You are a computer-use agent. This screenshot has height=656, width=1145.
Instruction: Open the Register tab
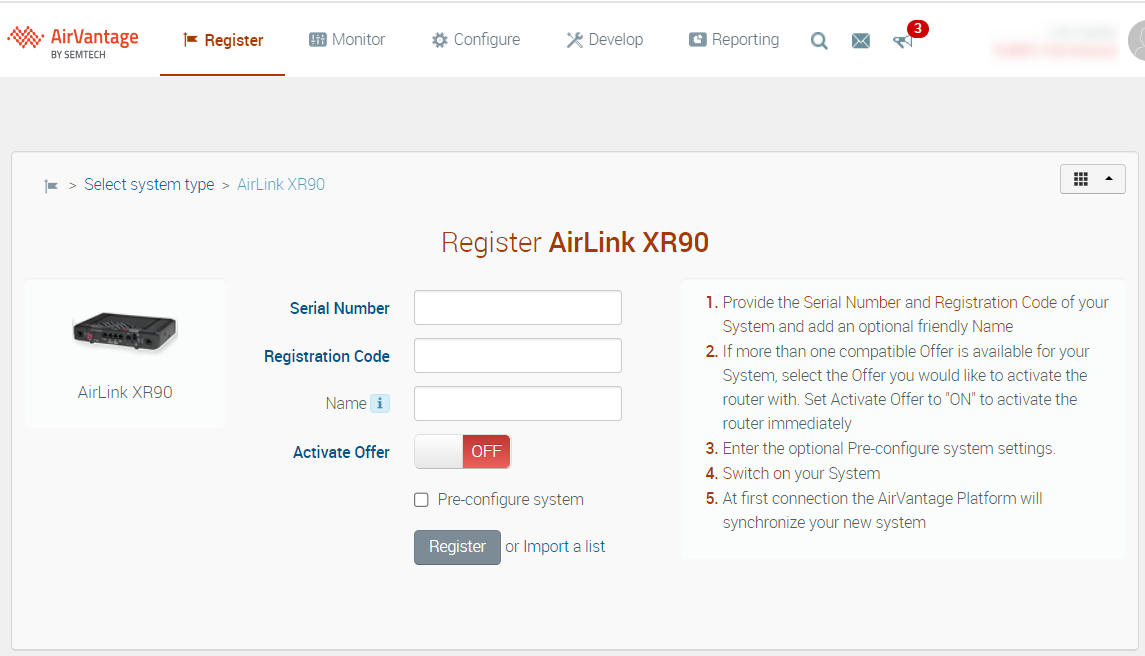point(223,41)
